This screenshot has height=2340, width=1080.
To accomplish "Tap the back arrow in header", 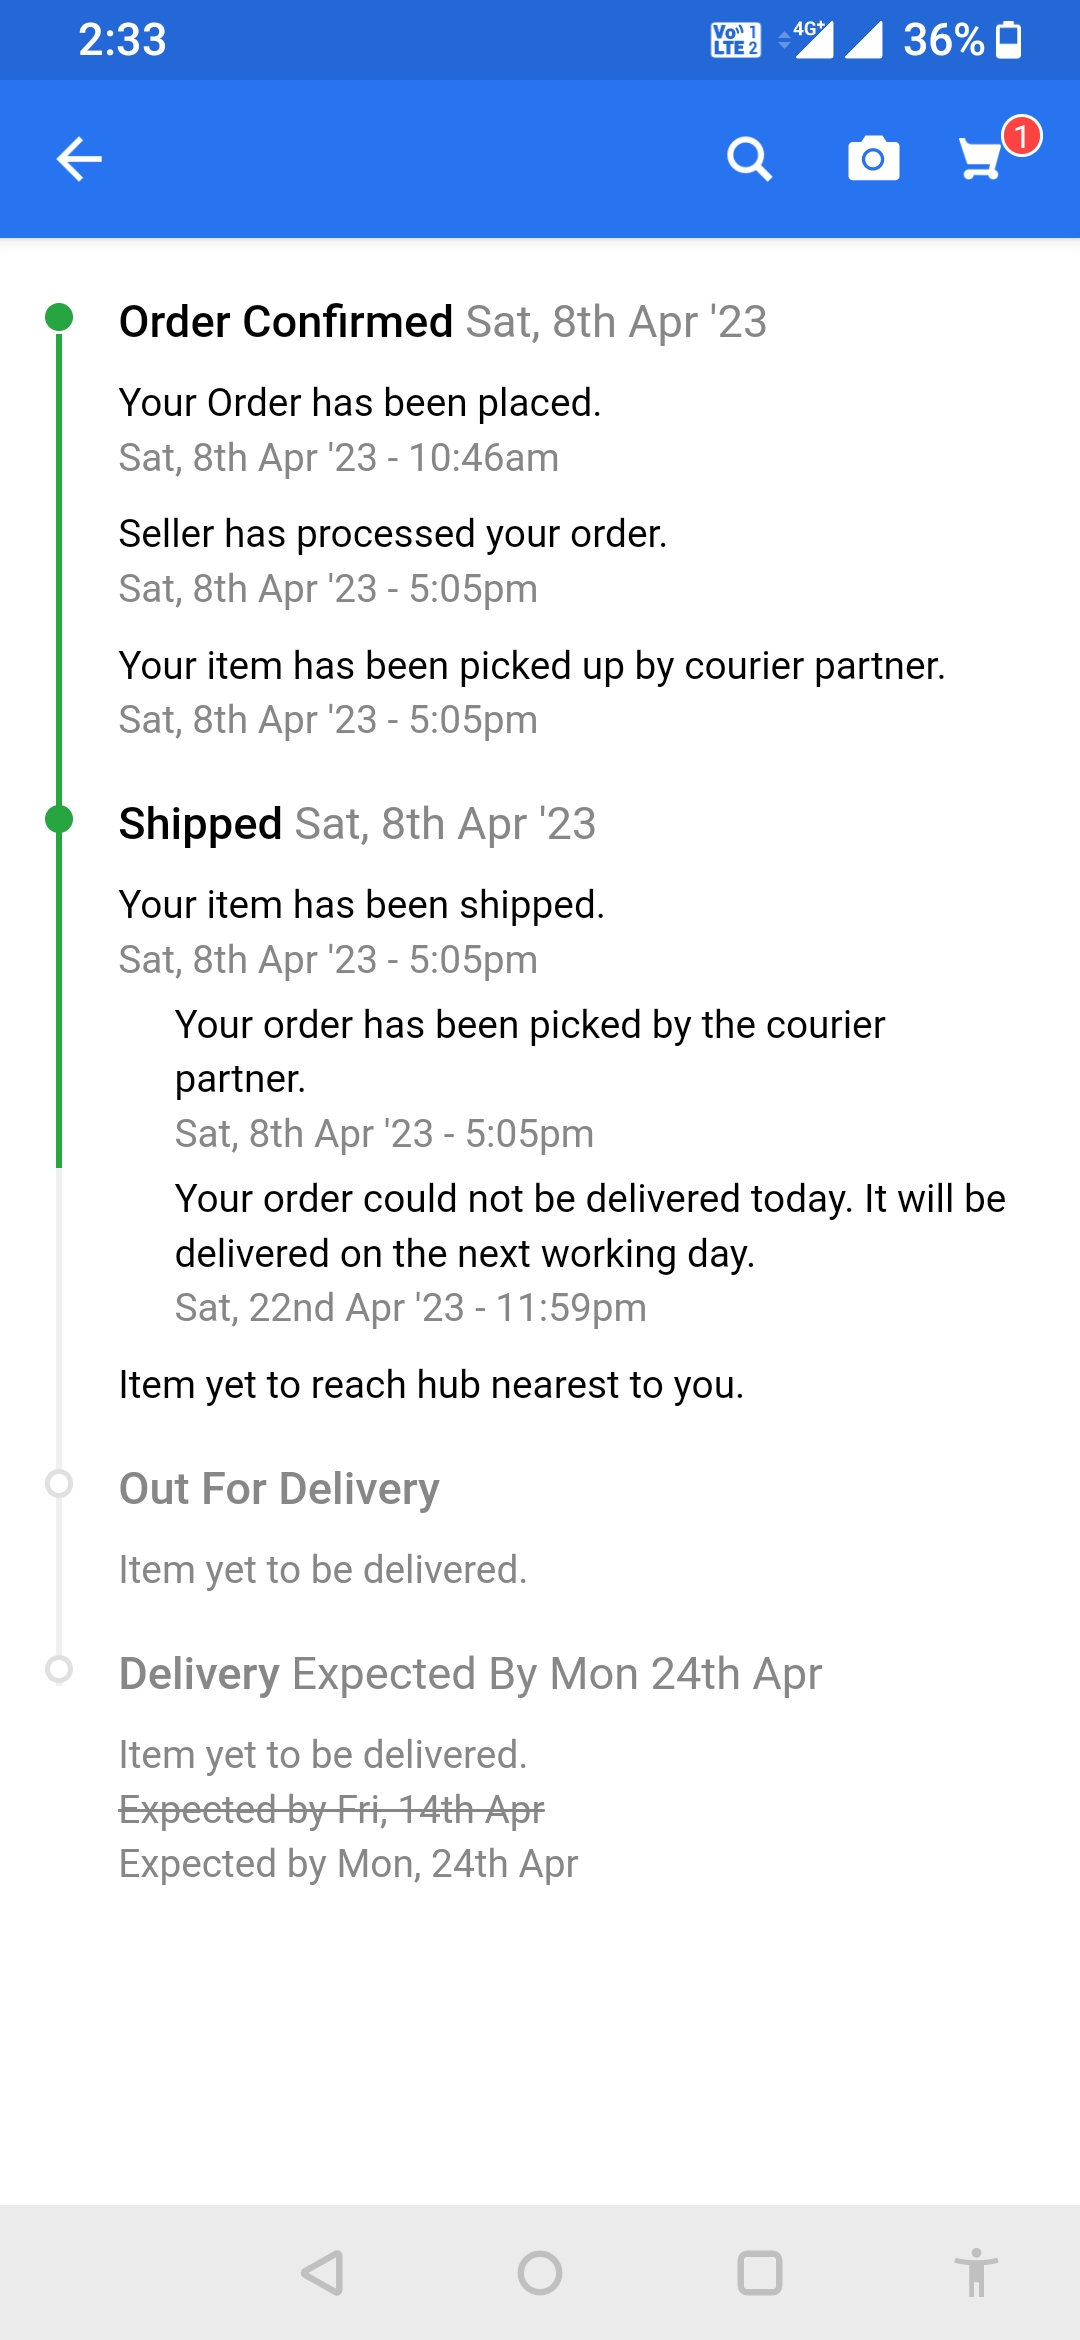I will (79, 159).
